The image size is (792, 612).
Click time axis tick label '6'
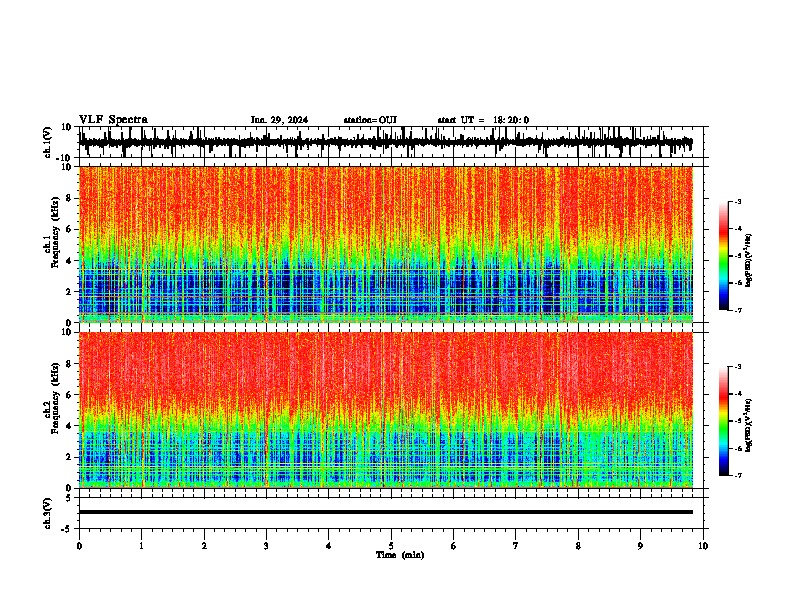pos(454,546)
